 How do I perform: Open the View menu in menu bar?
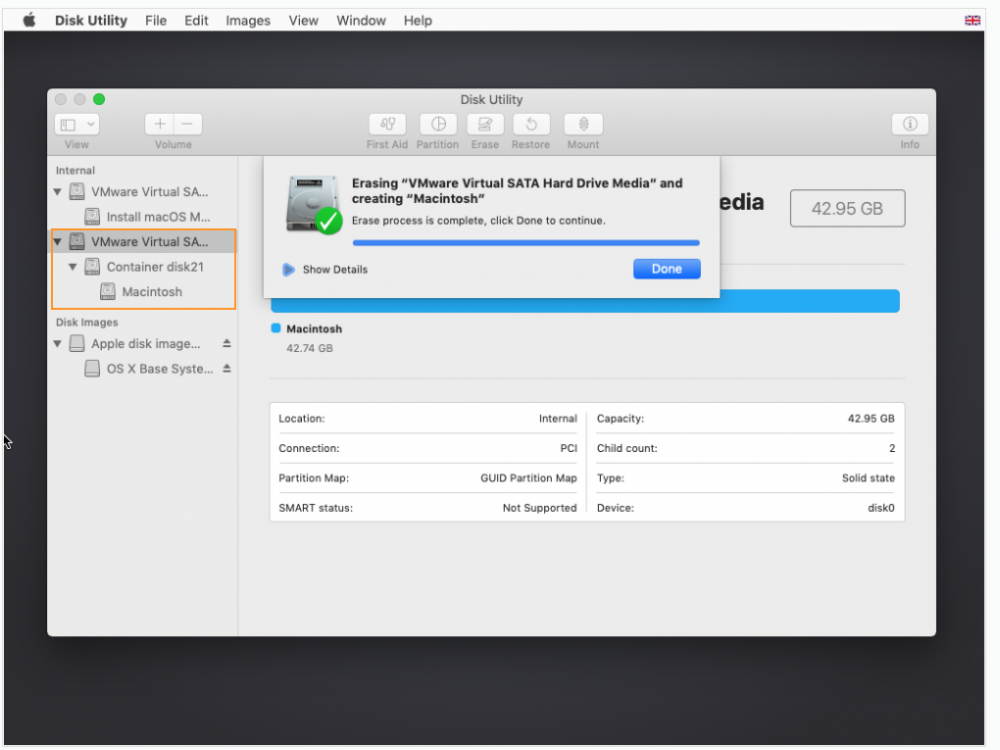tap(304, 20)
